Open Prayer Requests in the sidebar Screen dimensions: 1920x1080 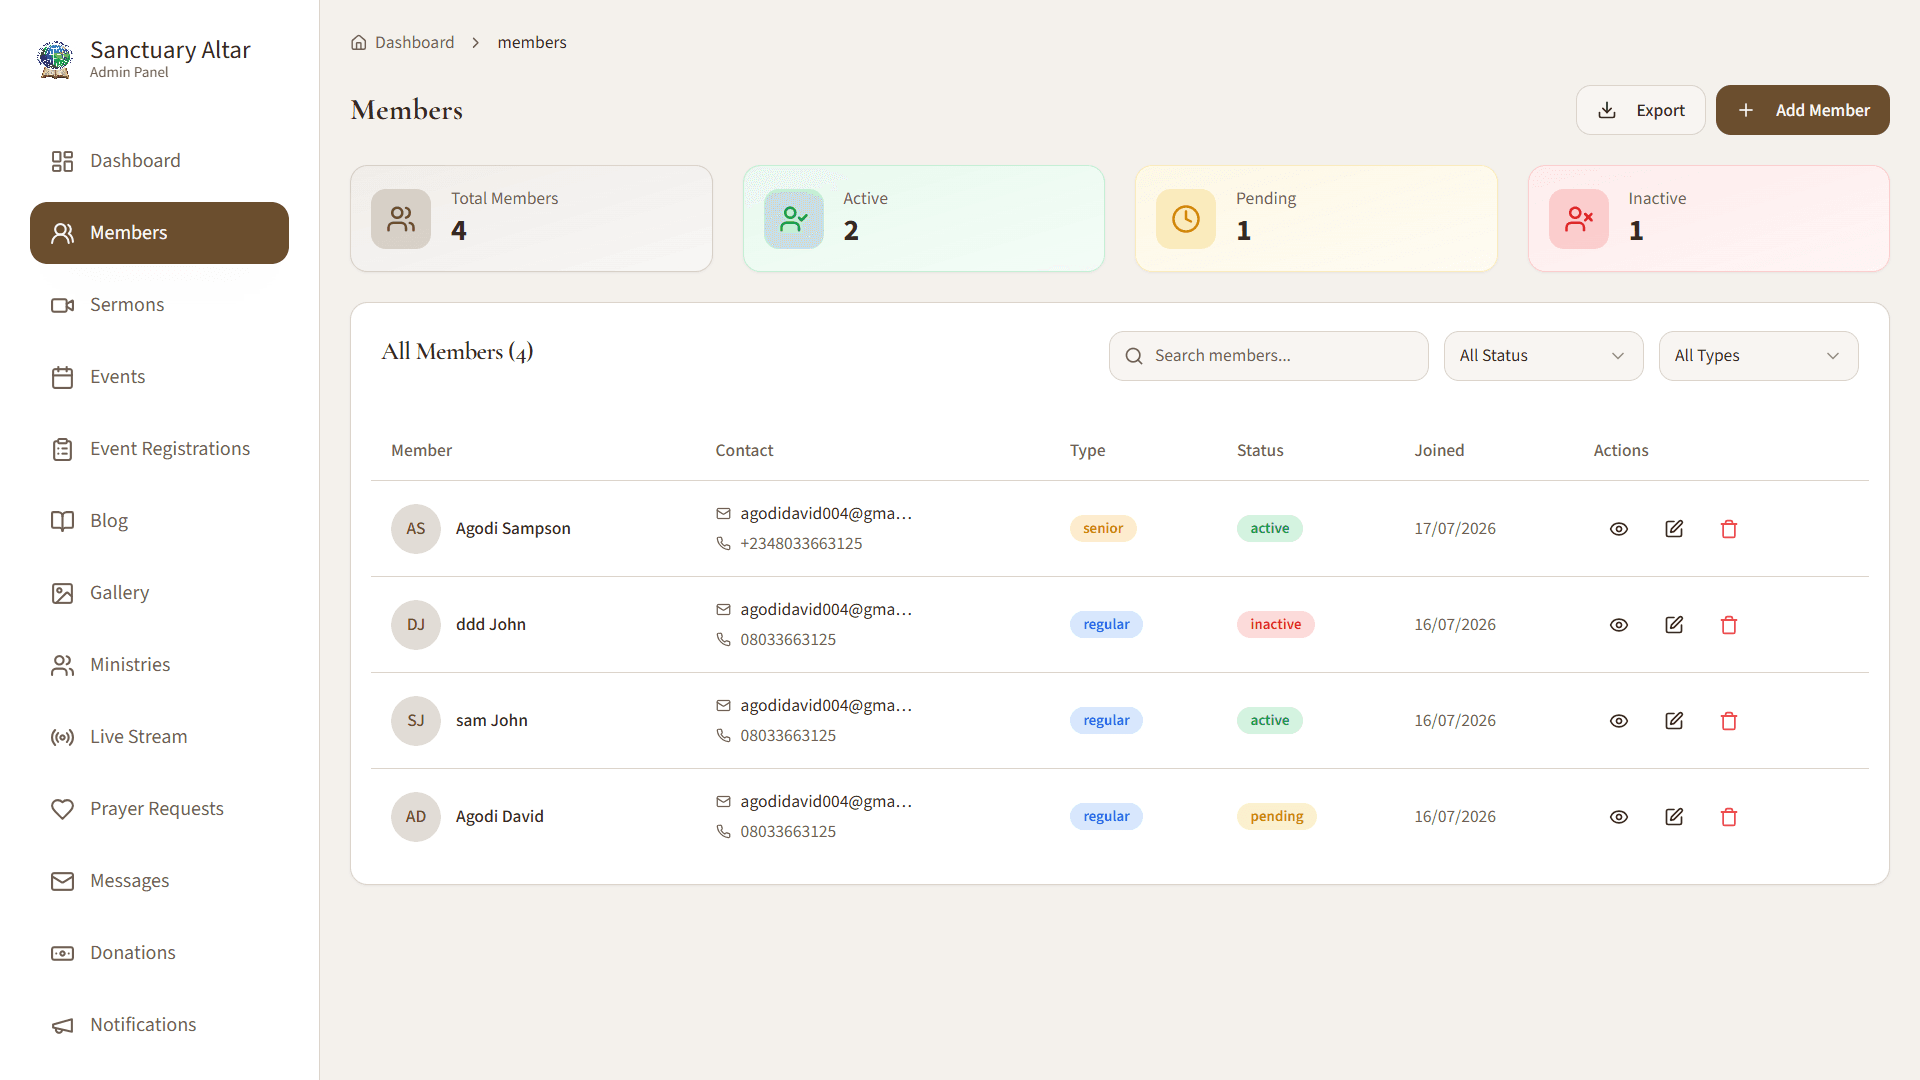(x=159, y=809)
